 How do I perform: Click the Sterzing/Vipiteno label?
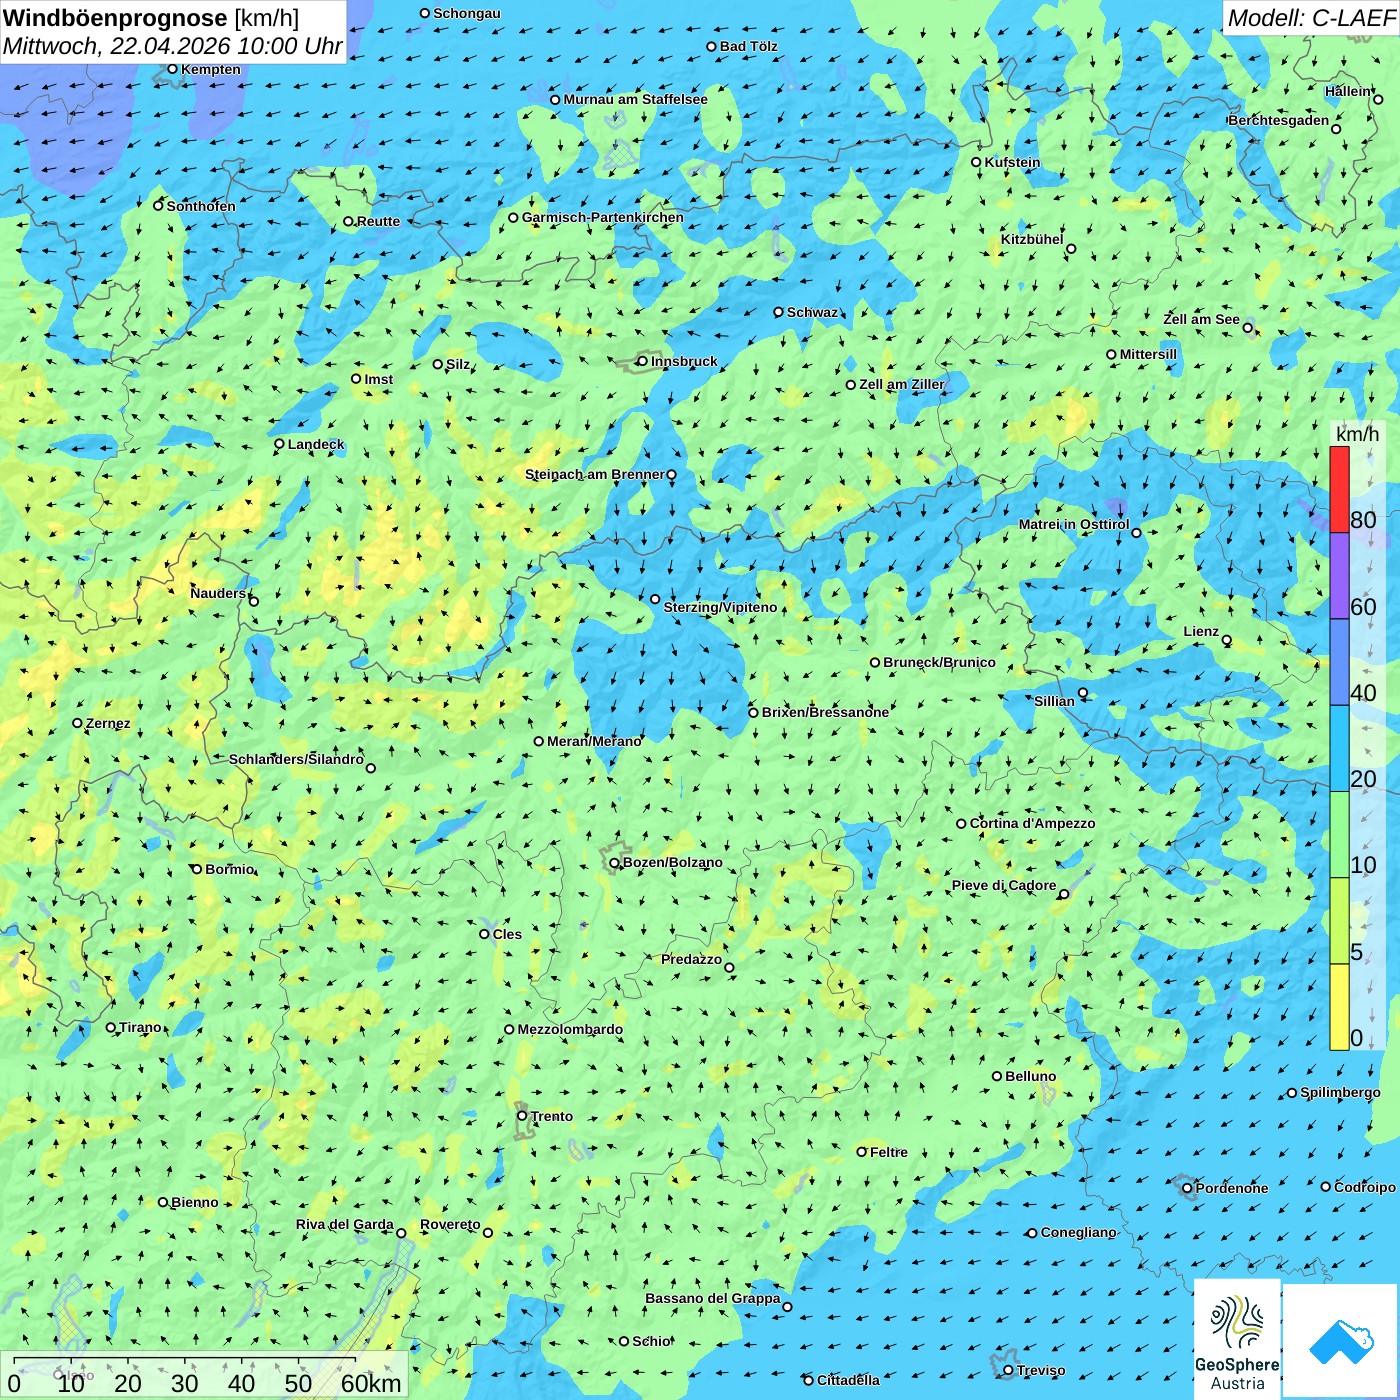[x=720, y=607]
